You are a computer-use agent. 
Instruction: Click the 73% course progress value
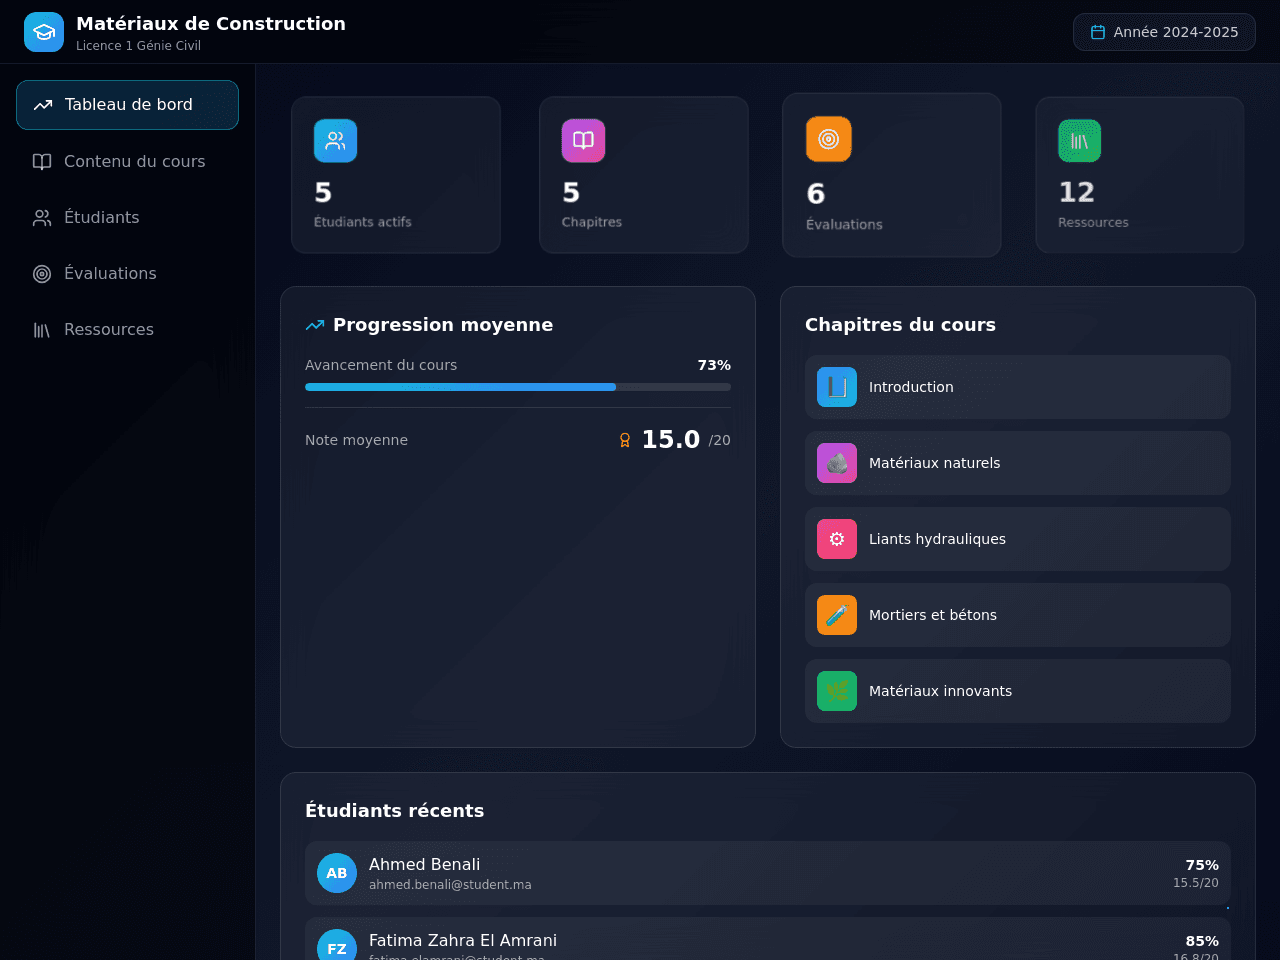pyautogui.click(x=714, y=365)
